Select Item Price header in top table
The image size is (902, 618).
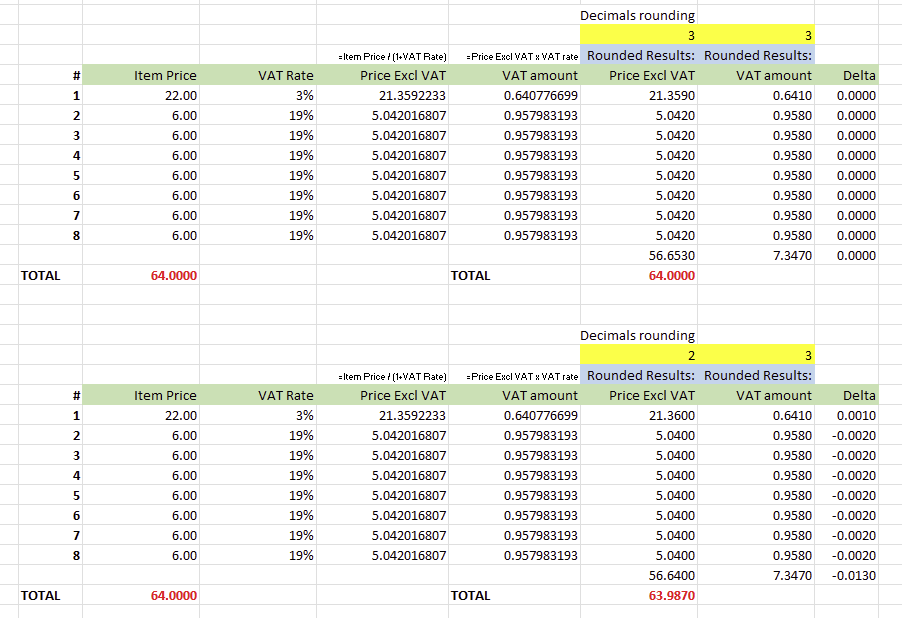tap(165, 75)
